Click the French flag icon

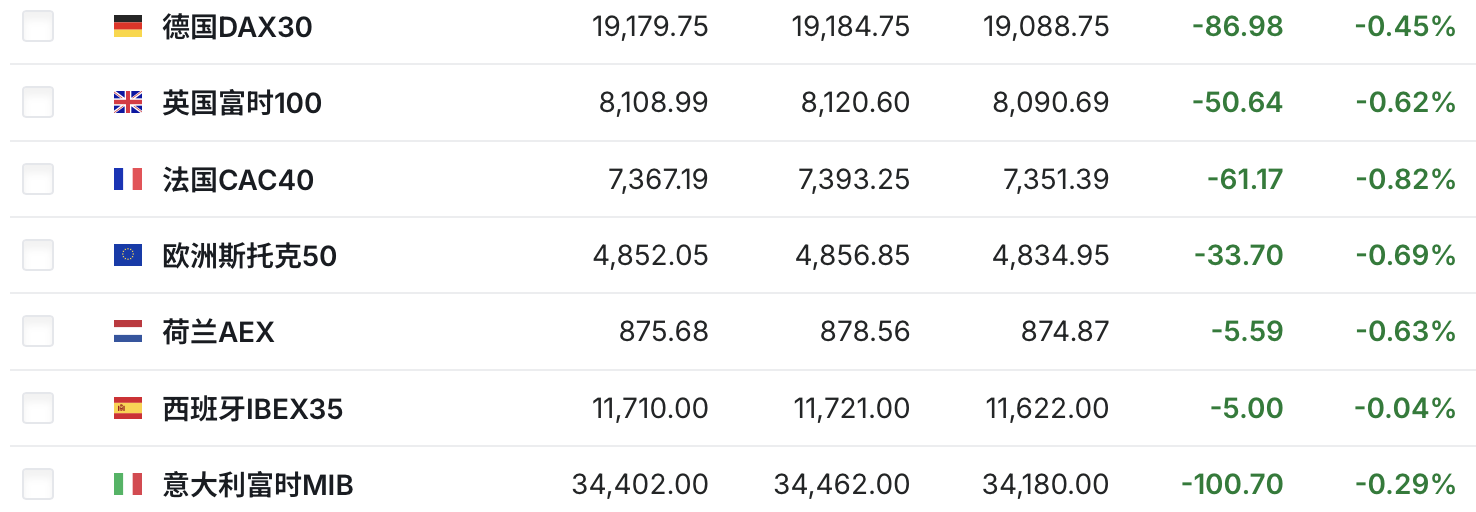(128, 179)
